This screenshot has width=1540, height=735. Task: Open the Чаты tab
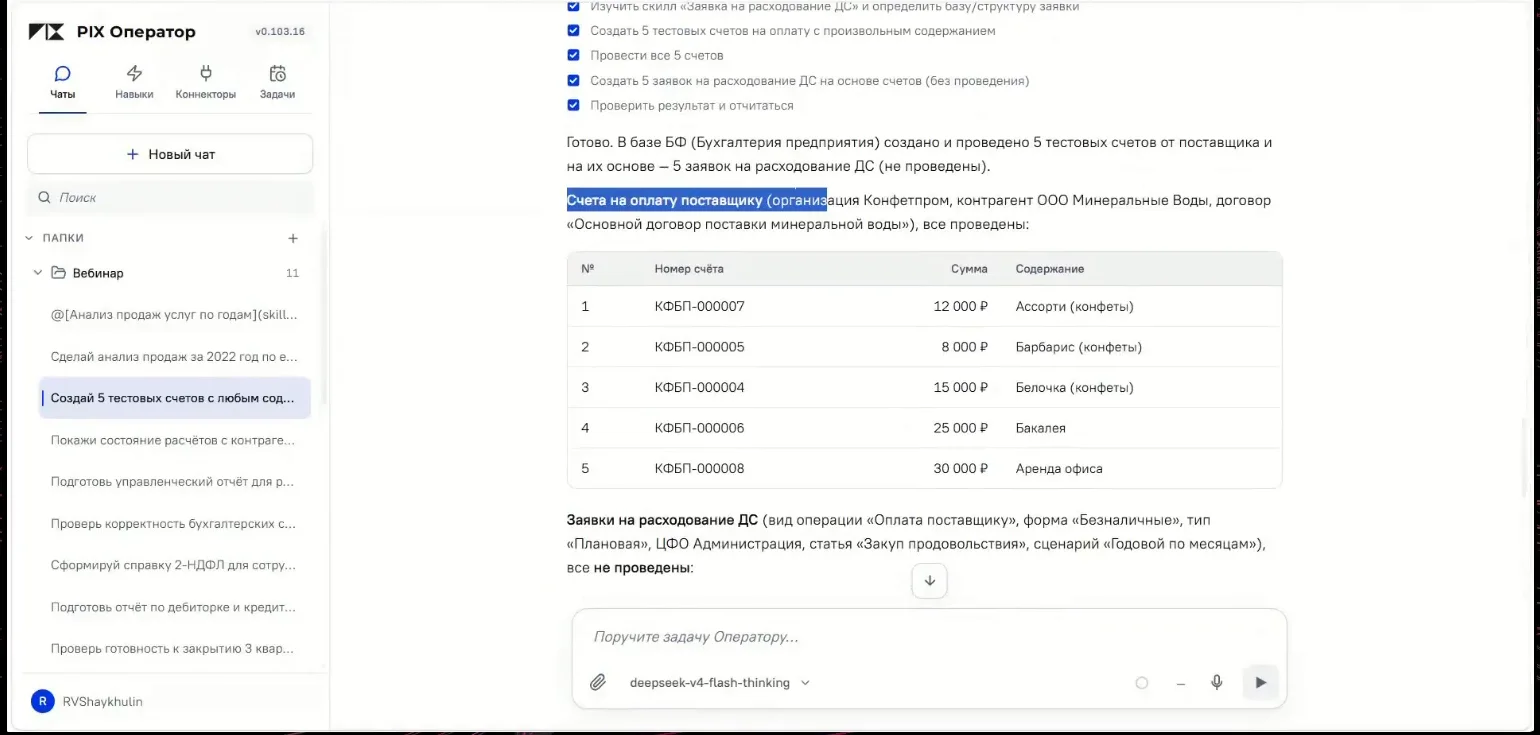62,83
